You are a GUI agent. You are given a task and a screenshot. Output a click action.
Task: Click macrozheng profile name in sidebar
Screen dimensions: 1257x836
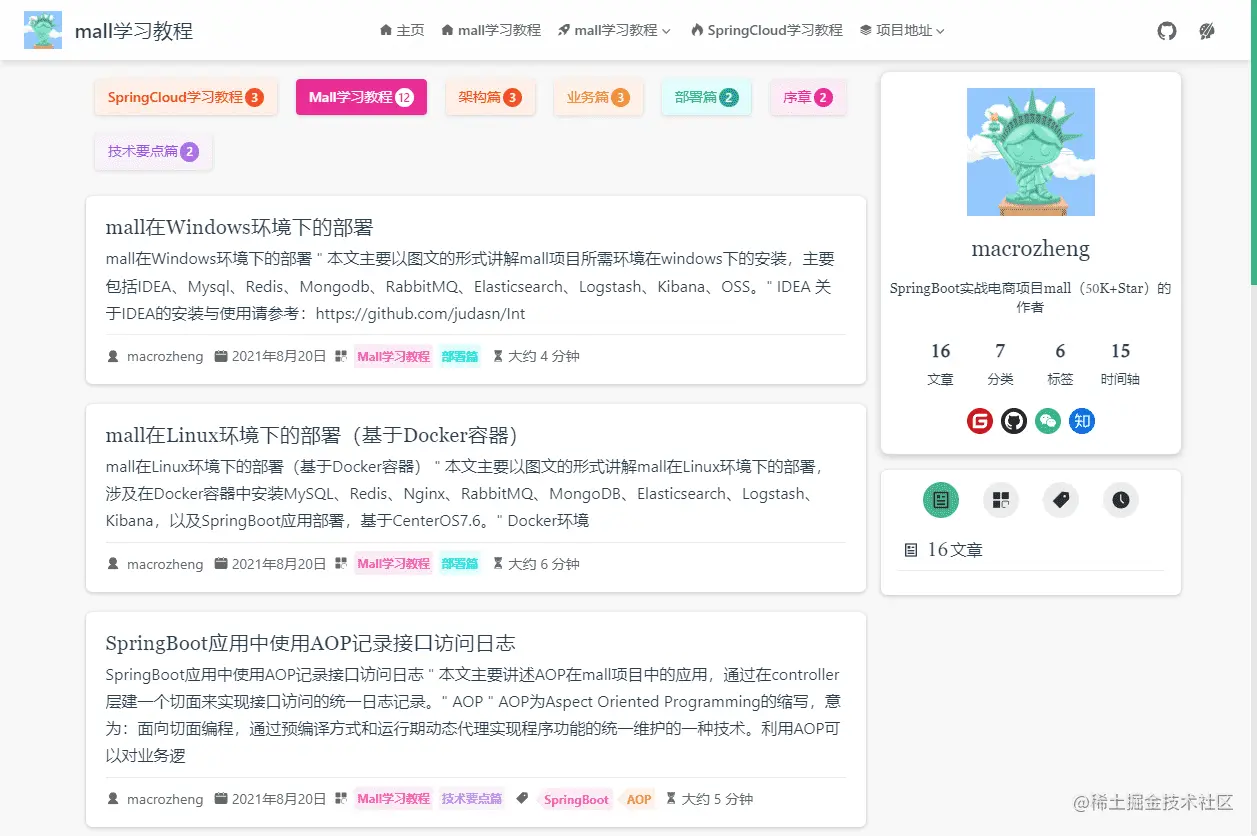coord(1031,249)
